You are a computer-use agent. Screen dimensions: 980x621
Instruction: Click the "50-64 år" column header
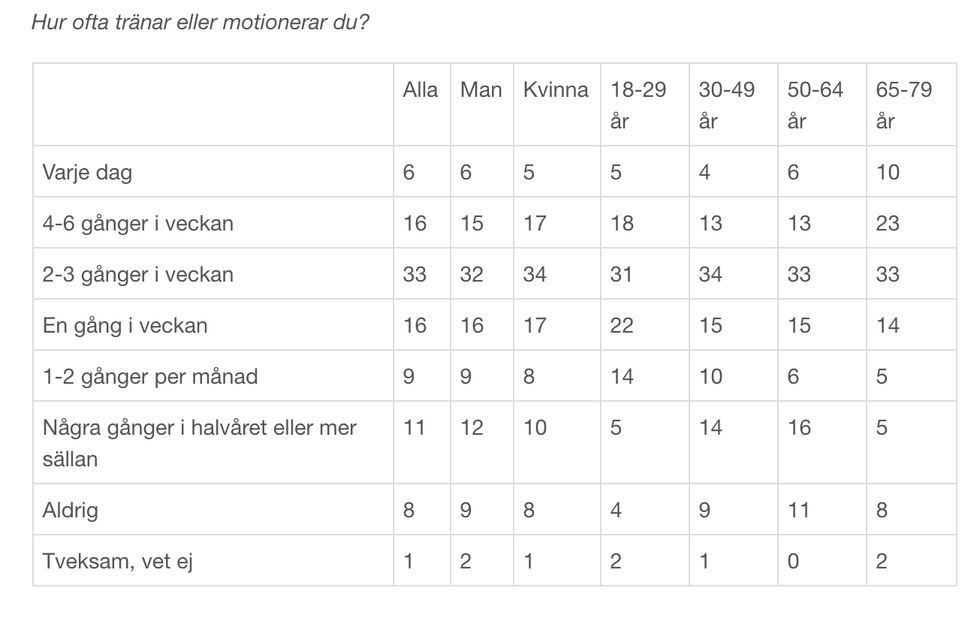click(814, 105)
